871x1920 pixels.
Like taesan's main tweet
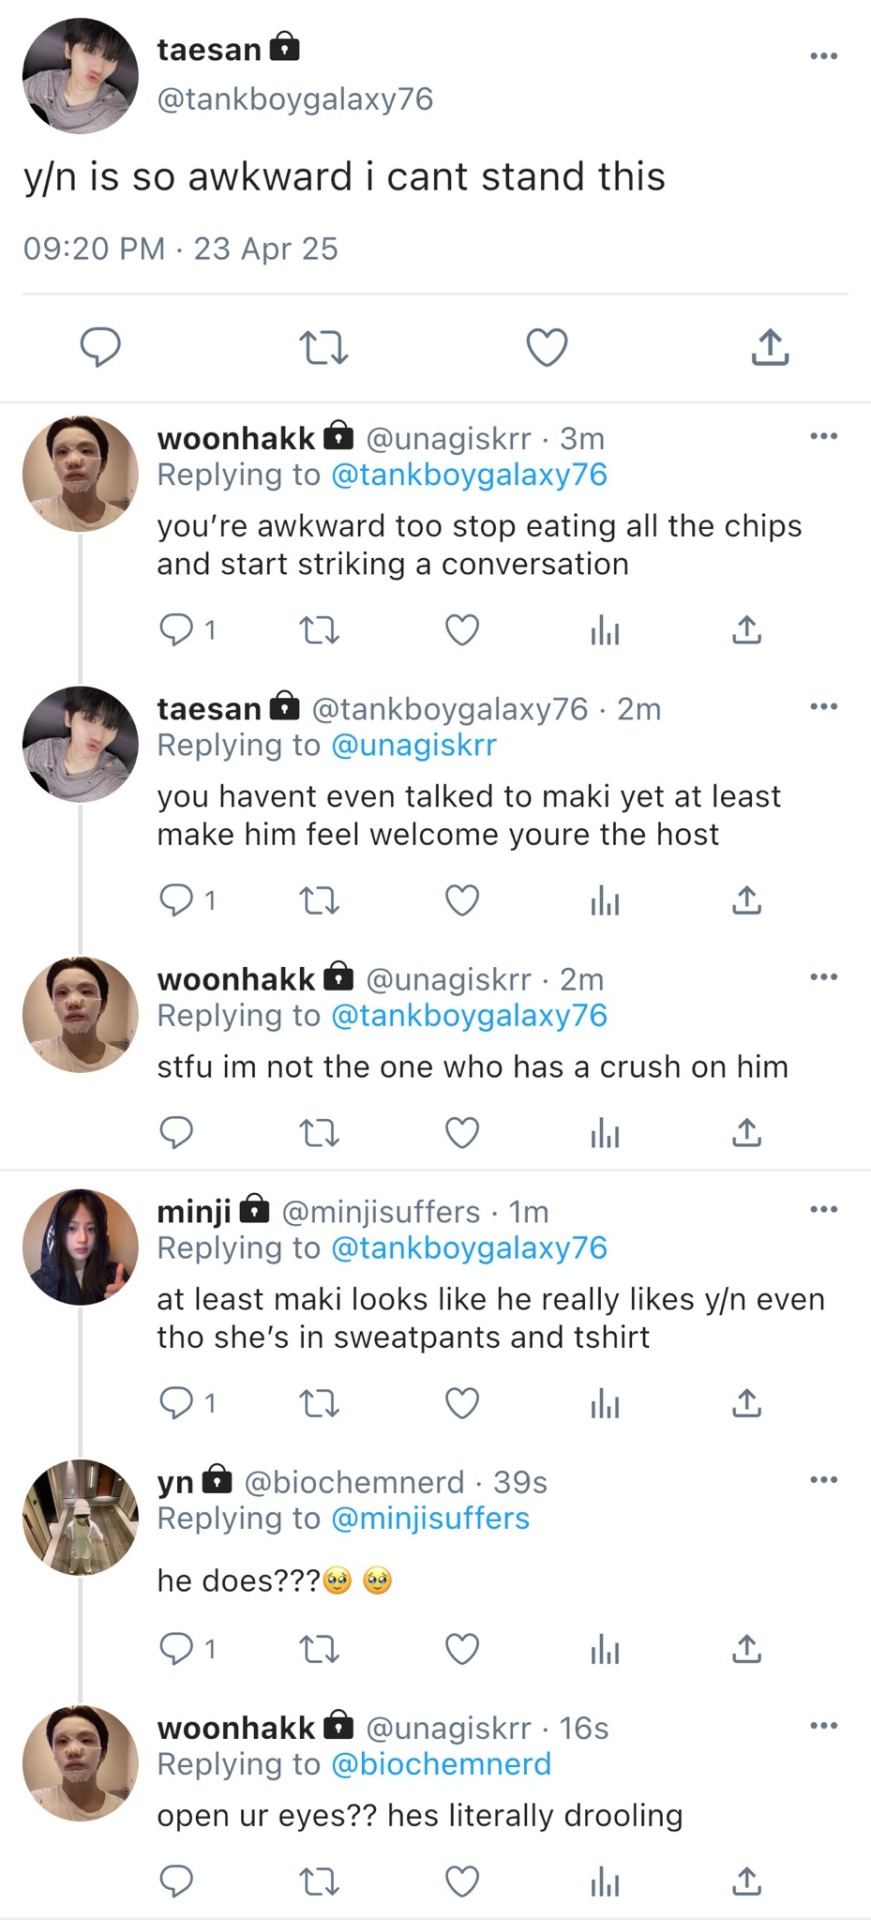(547, 347)
